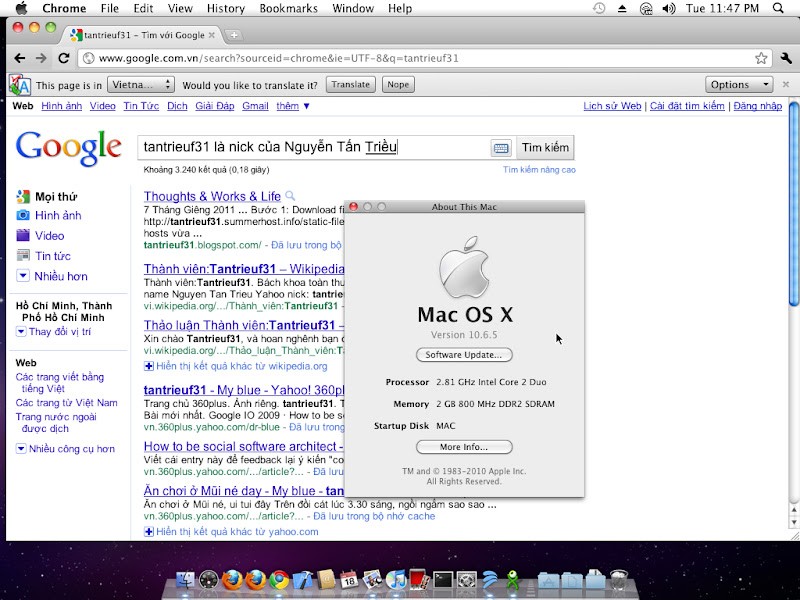Click the eject icon in menu bar
The width and height of the screenshot is (800, 600).
622,9
